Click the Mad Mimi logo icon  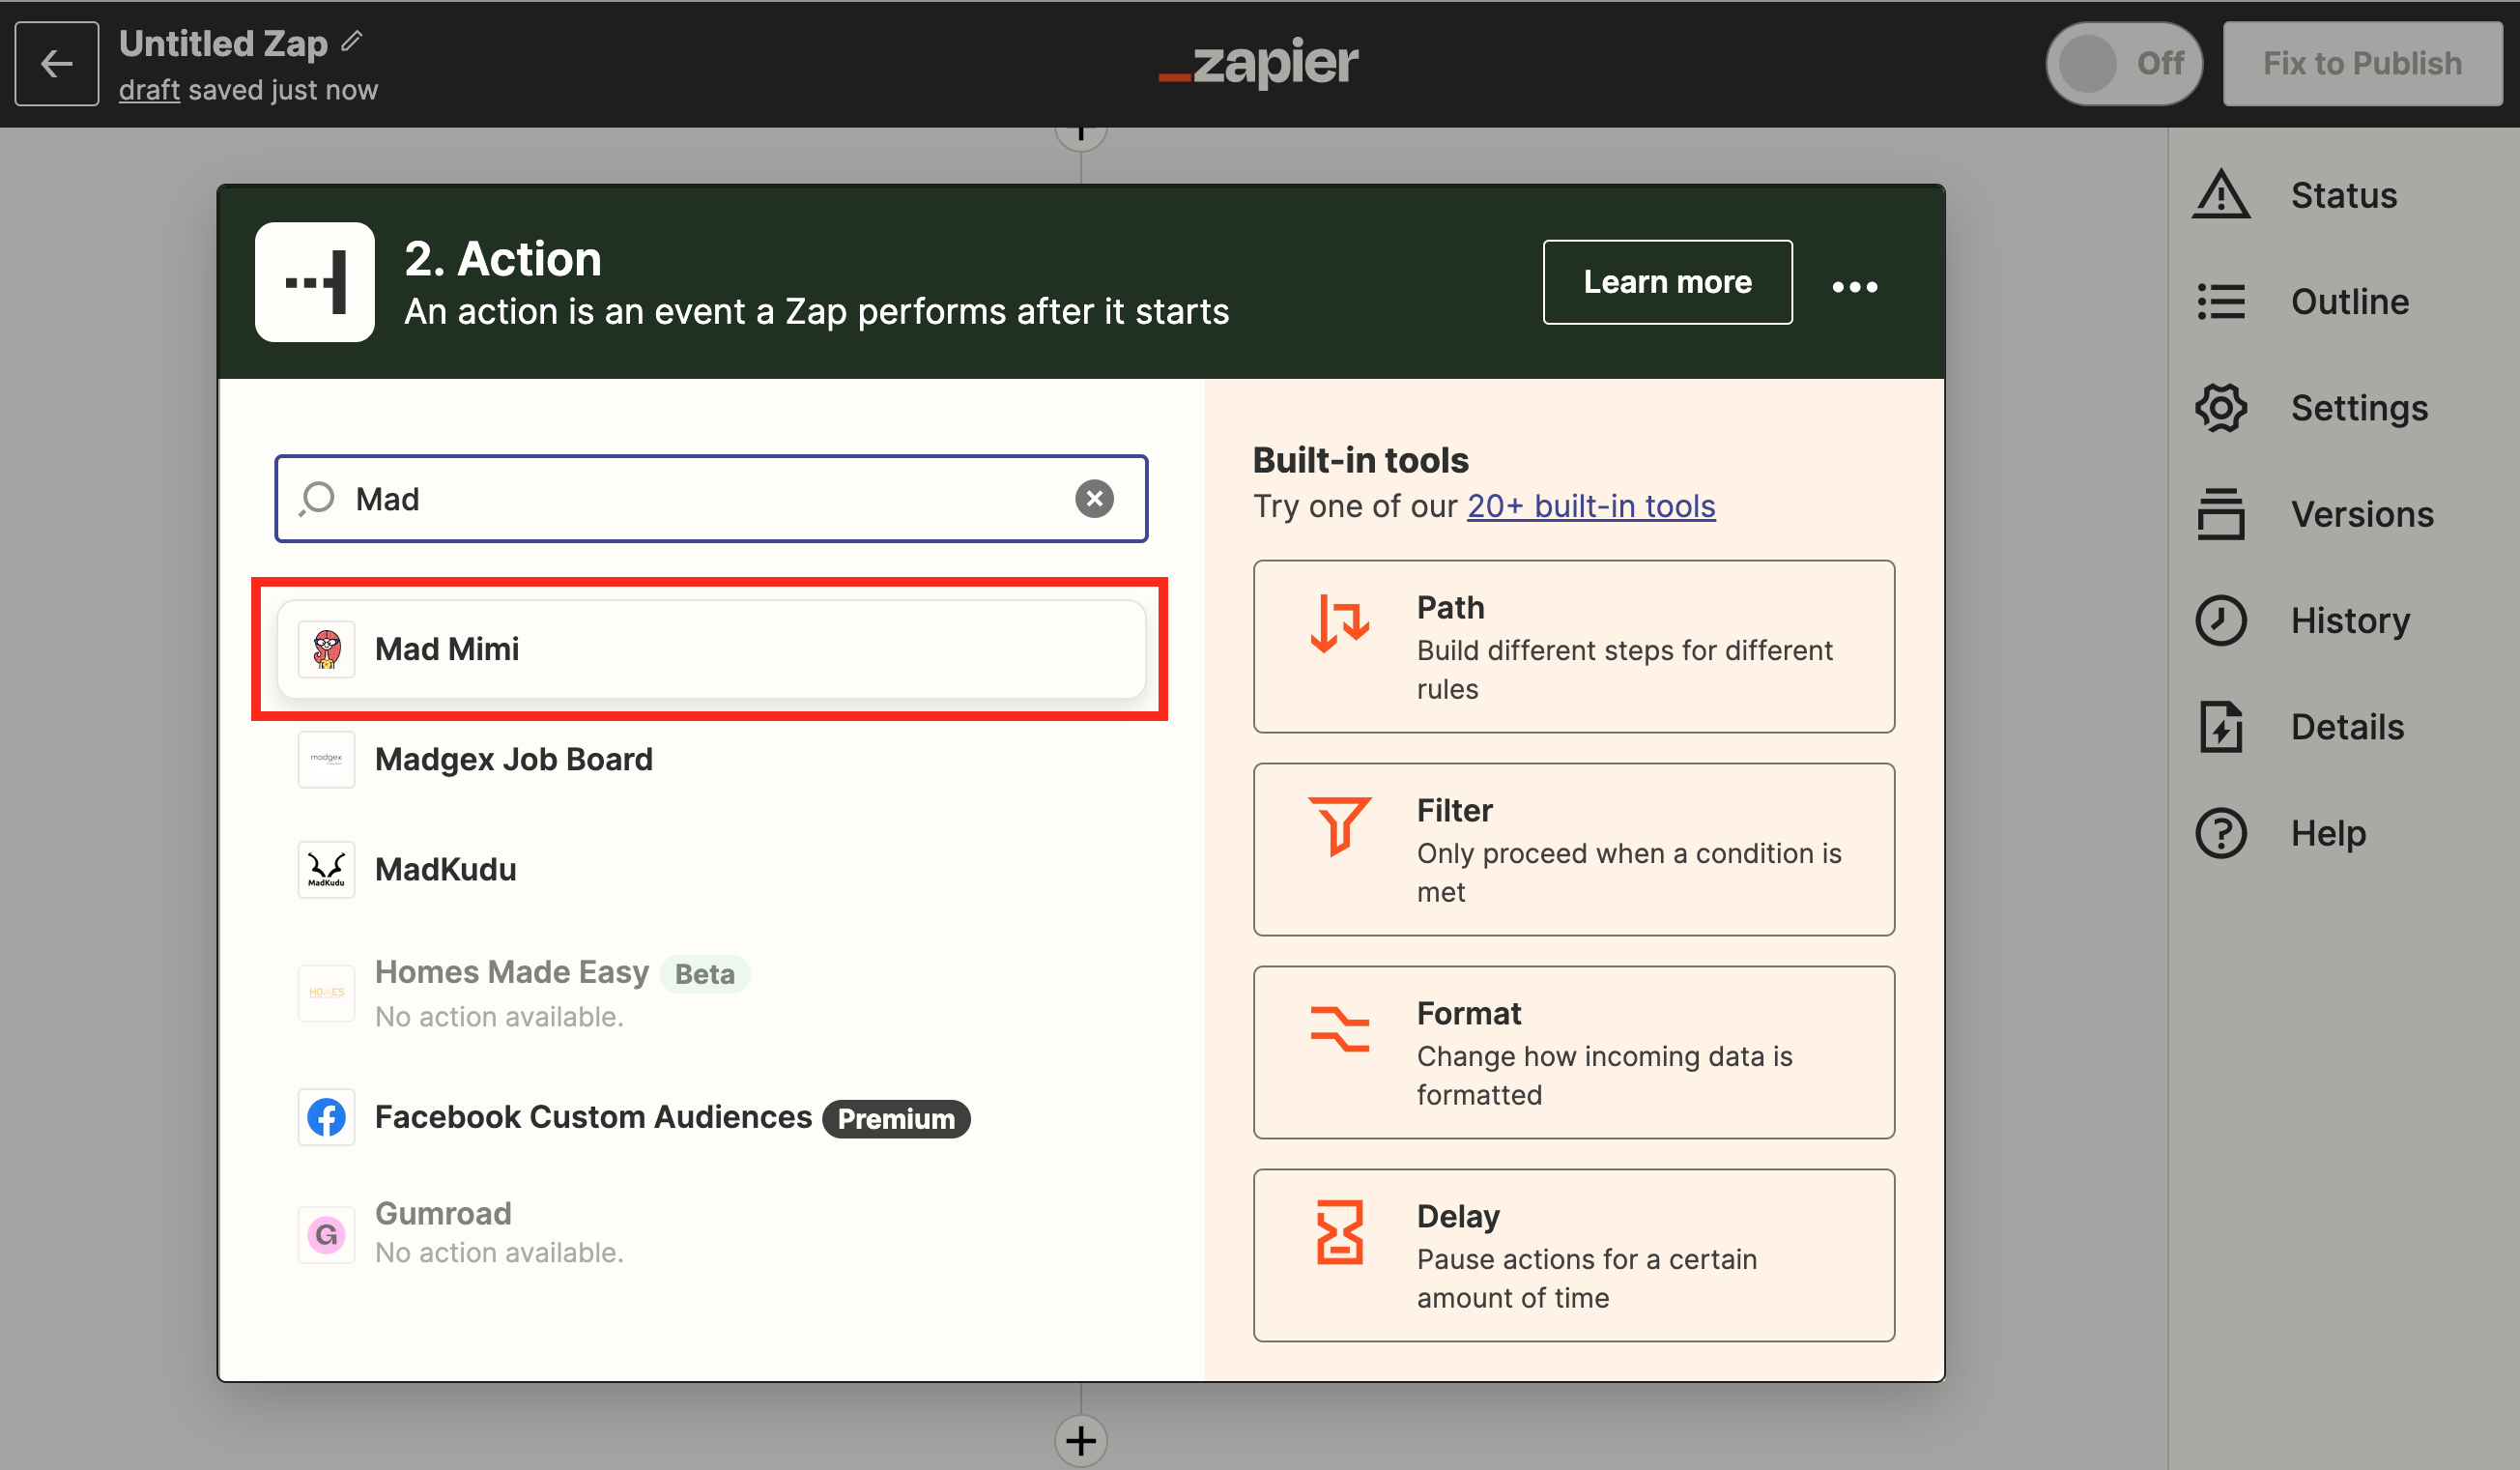click(327, 649)
